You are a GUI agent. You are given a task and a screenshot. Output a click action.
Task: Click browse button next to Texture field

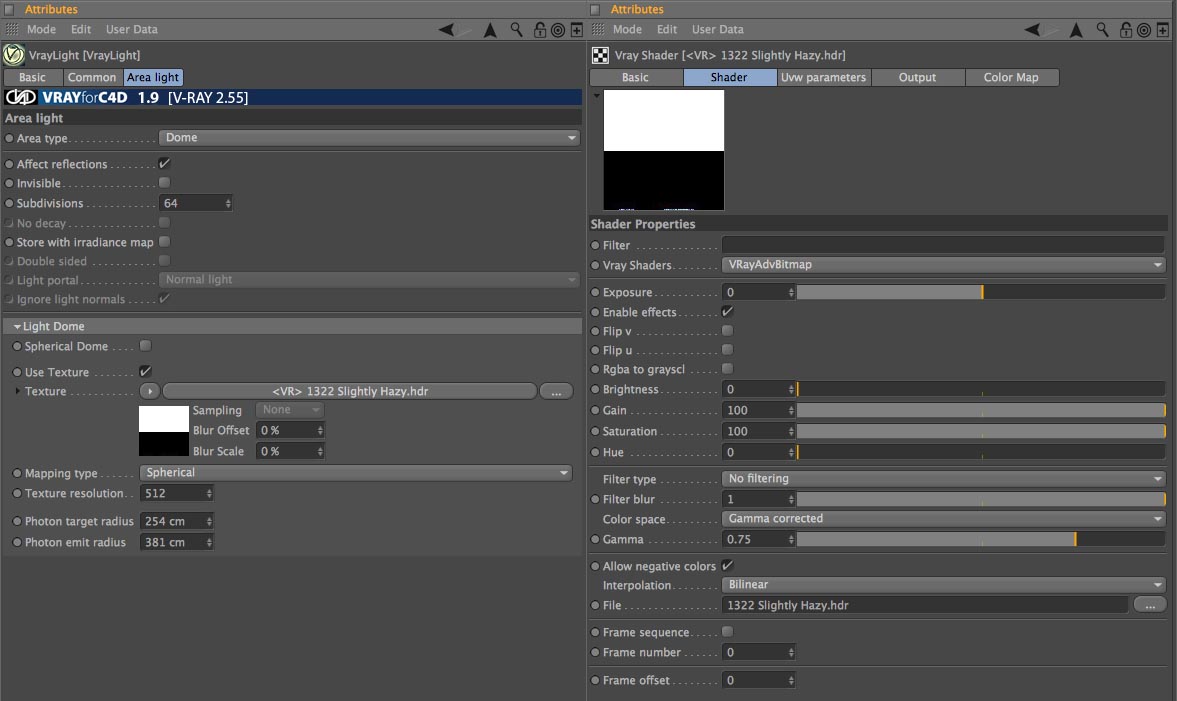point(556,391)
